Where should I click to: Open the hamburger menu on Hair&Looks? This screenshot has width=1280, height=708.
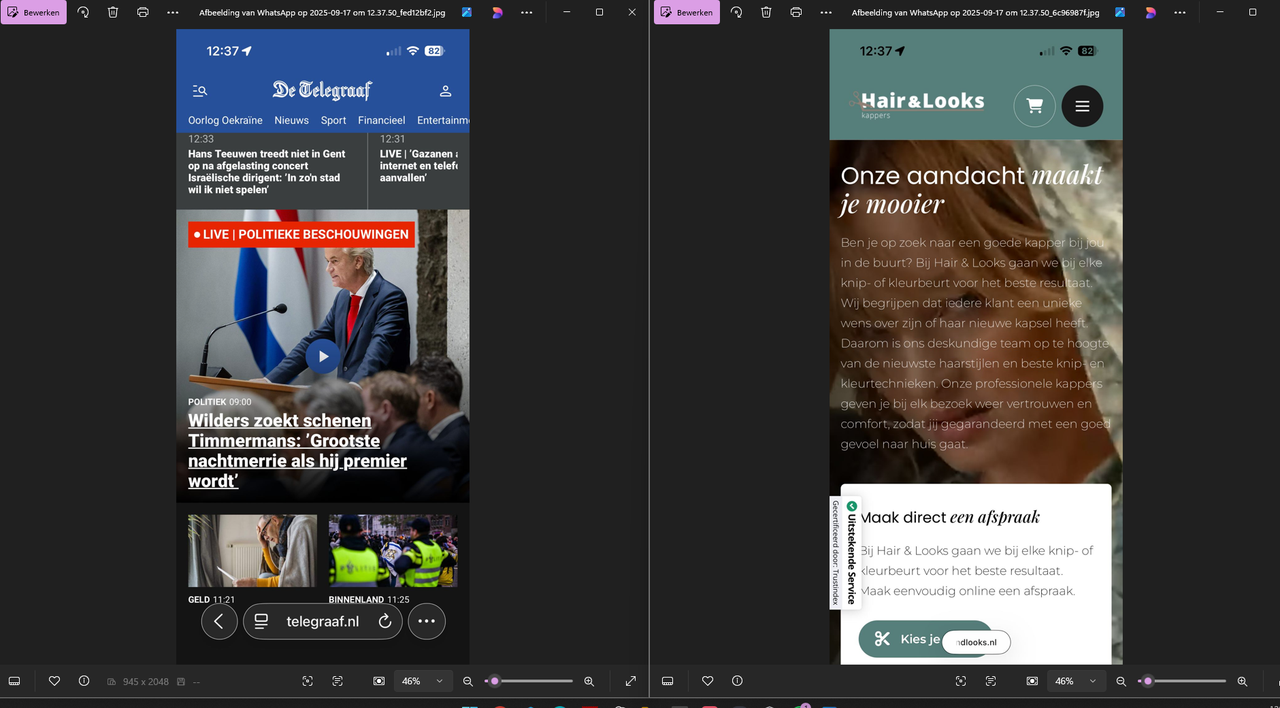point(1082,106)
